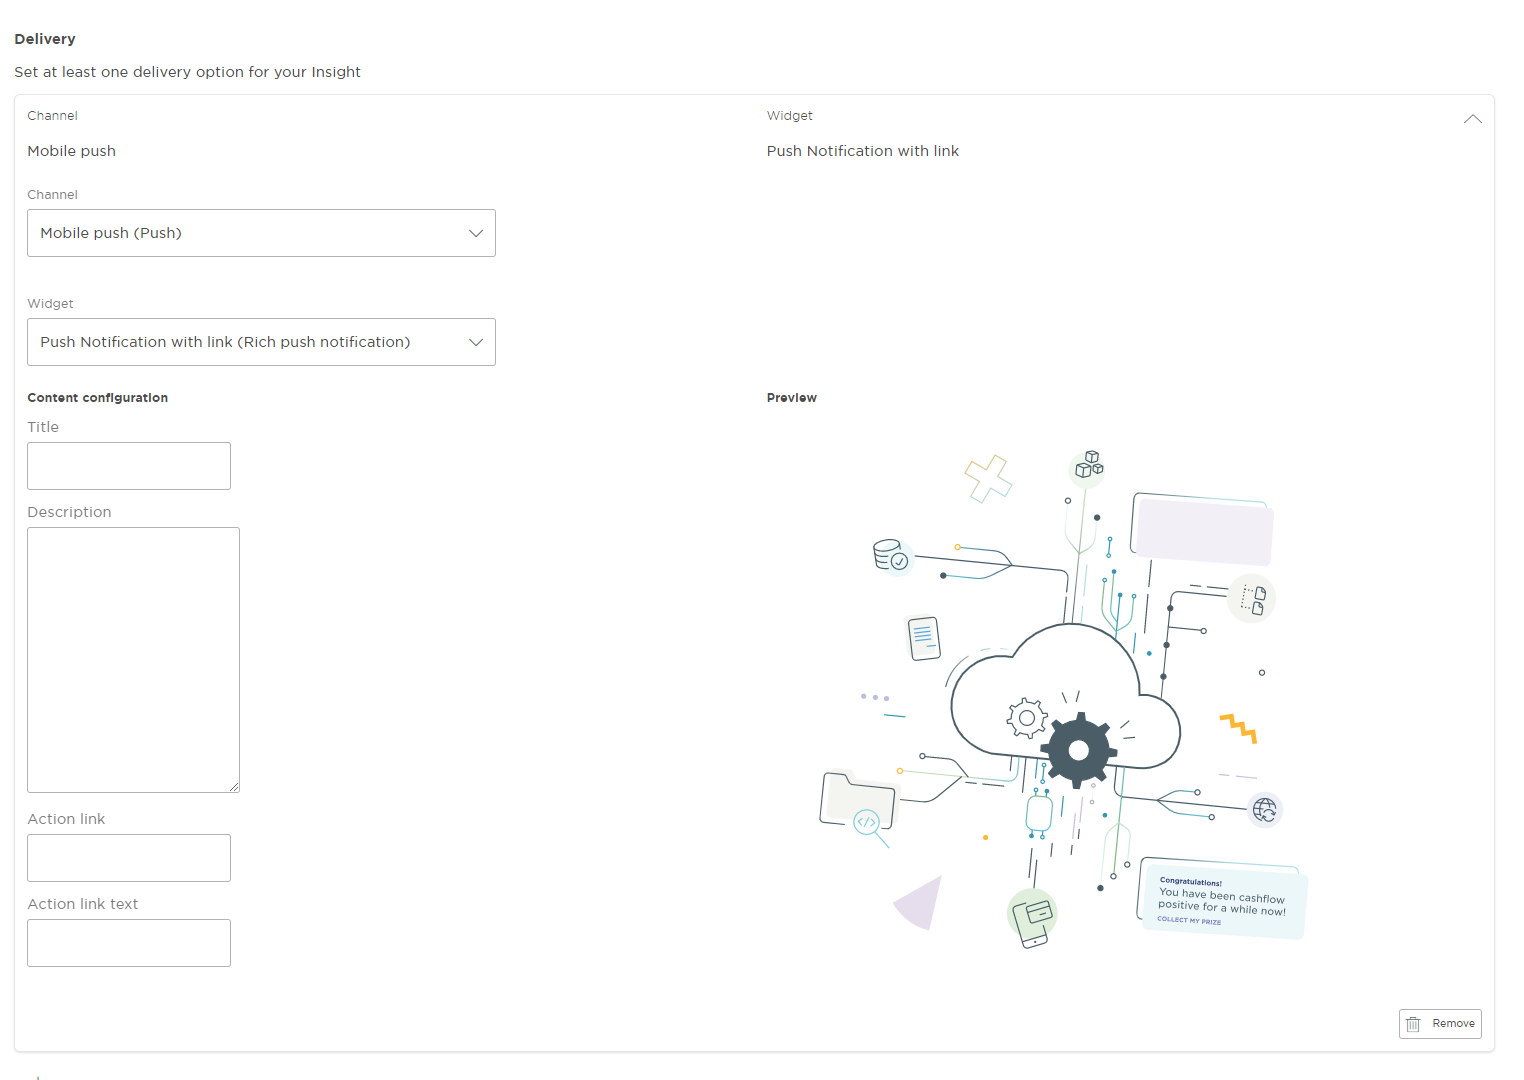The image size is (1524, 1080).
Task: Focus the Title input field
Action: (x=129, y=466)
